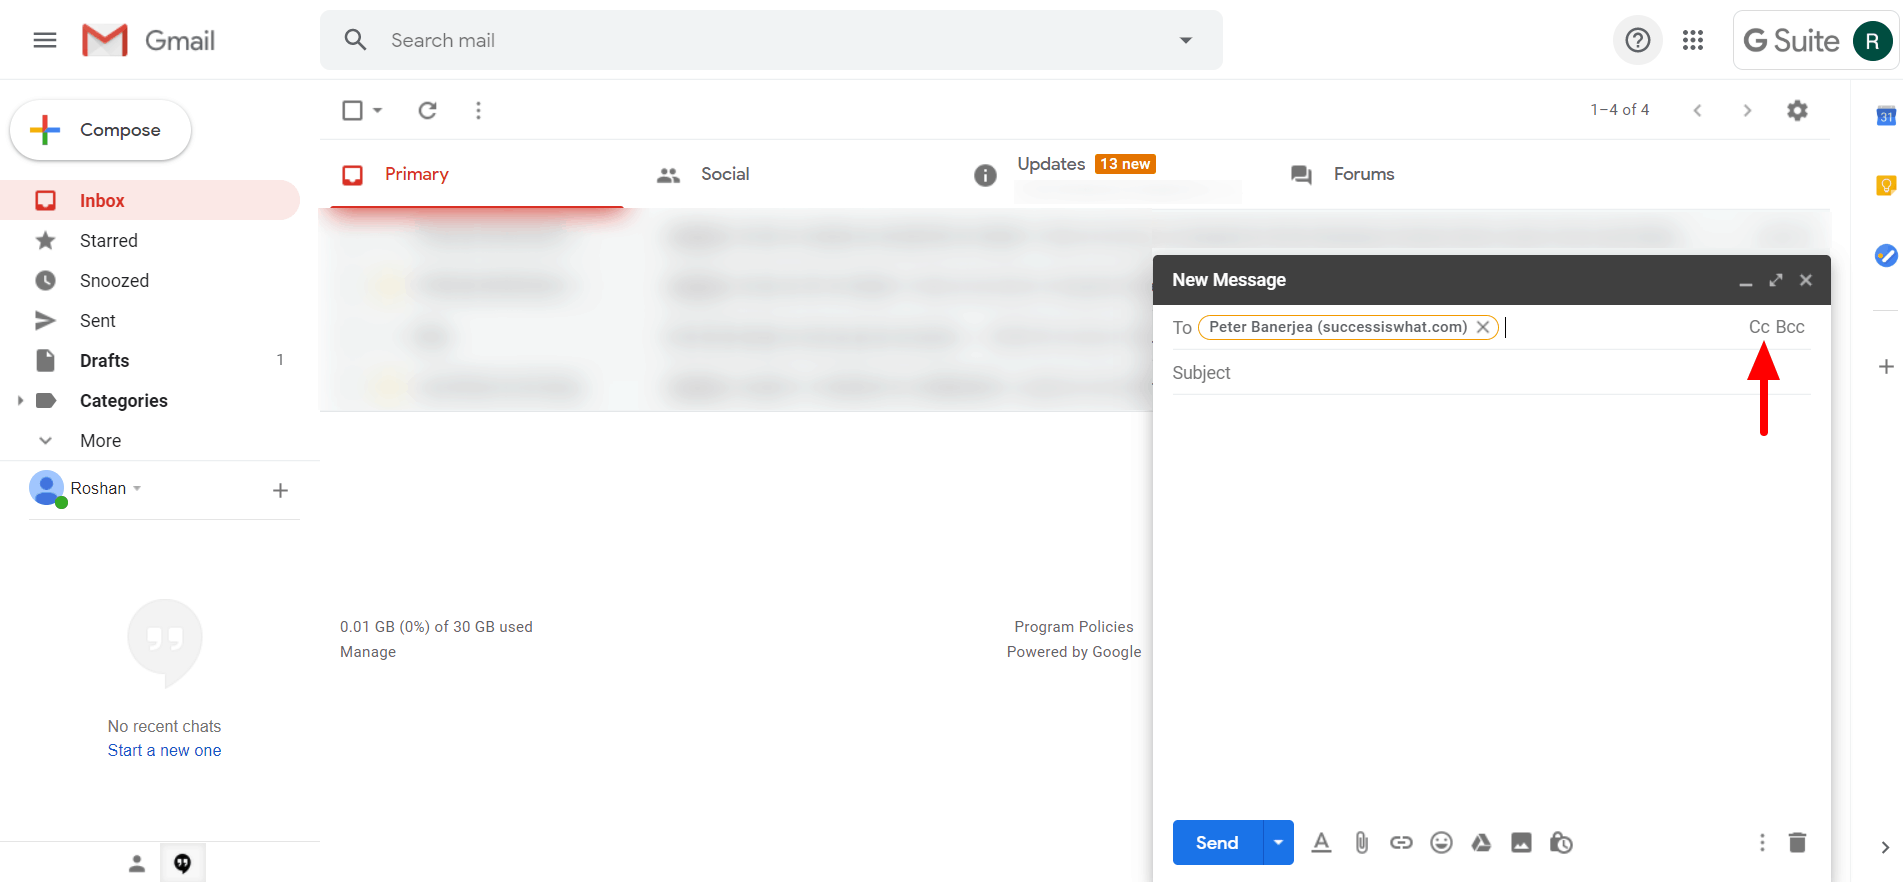Insert files using Google Drive icon
The height and width of the screenshot is (882, 1903).
[x=1481, y=843]
